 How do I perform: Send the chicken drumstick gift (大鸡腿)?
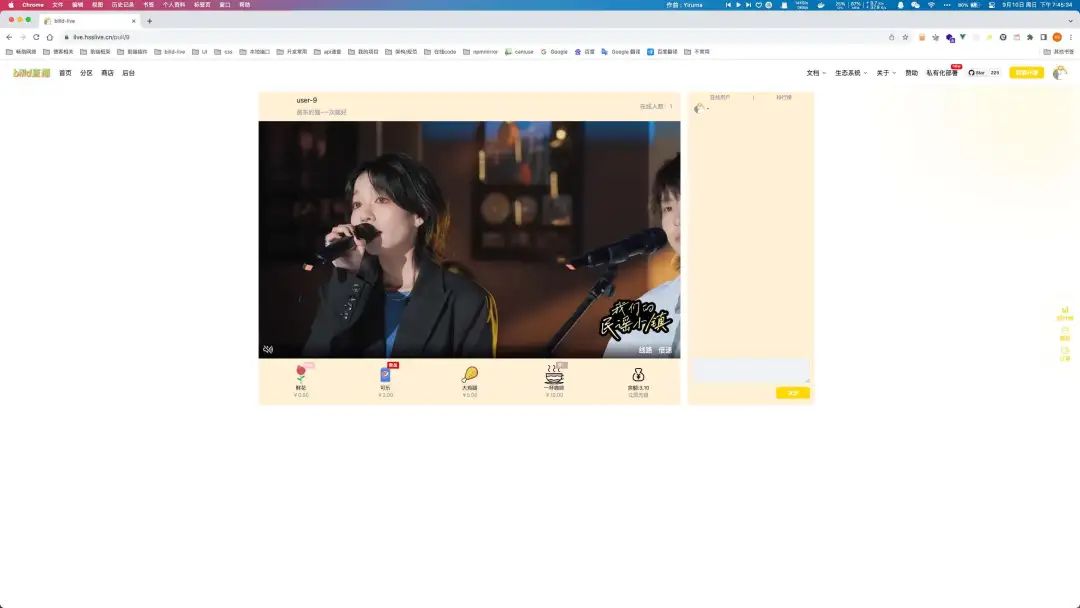pyautogui.click(x=469, y=375)
